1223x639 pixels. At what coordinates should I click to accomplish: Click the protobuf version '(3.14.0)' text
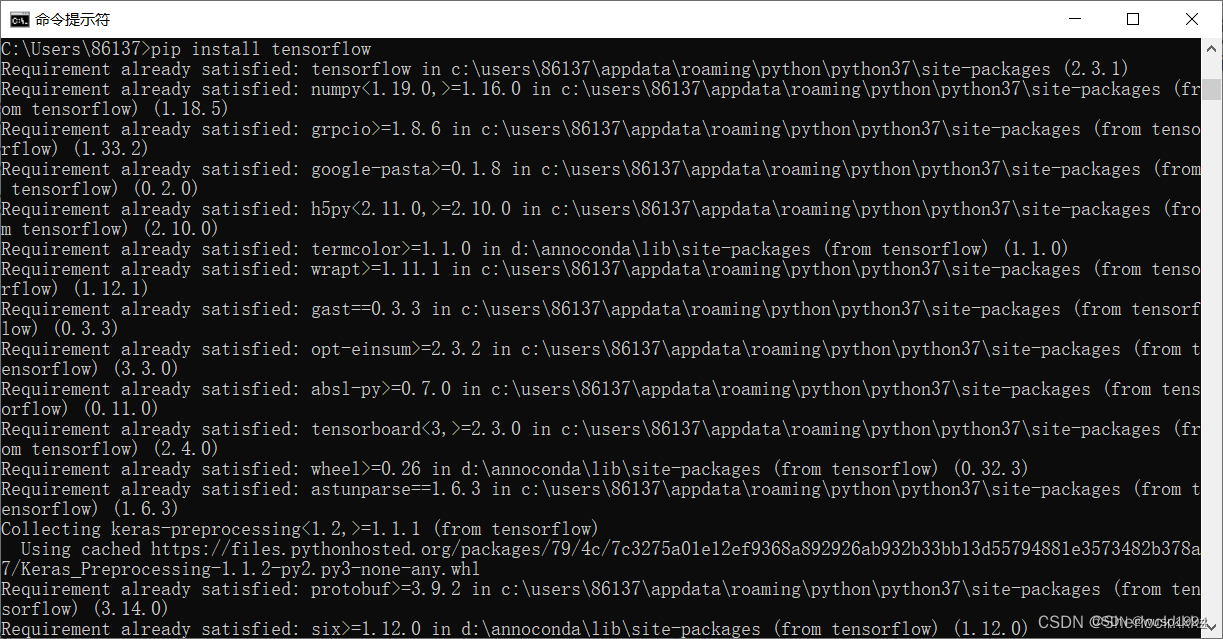(x=131, y=609)
